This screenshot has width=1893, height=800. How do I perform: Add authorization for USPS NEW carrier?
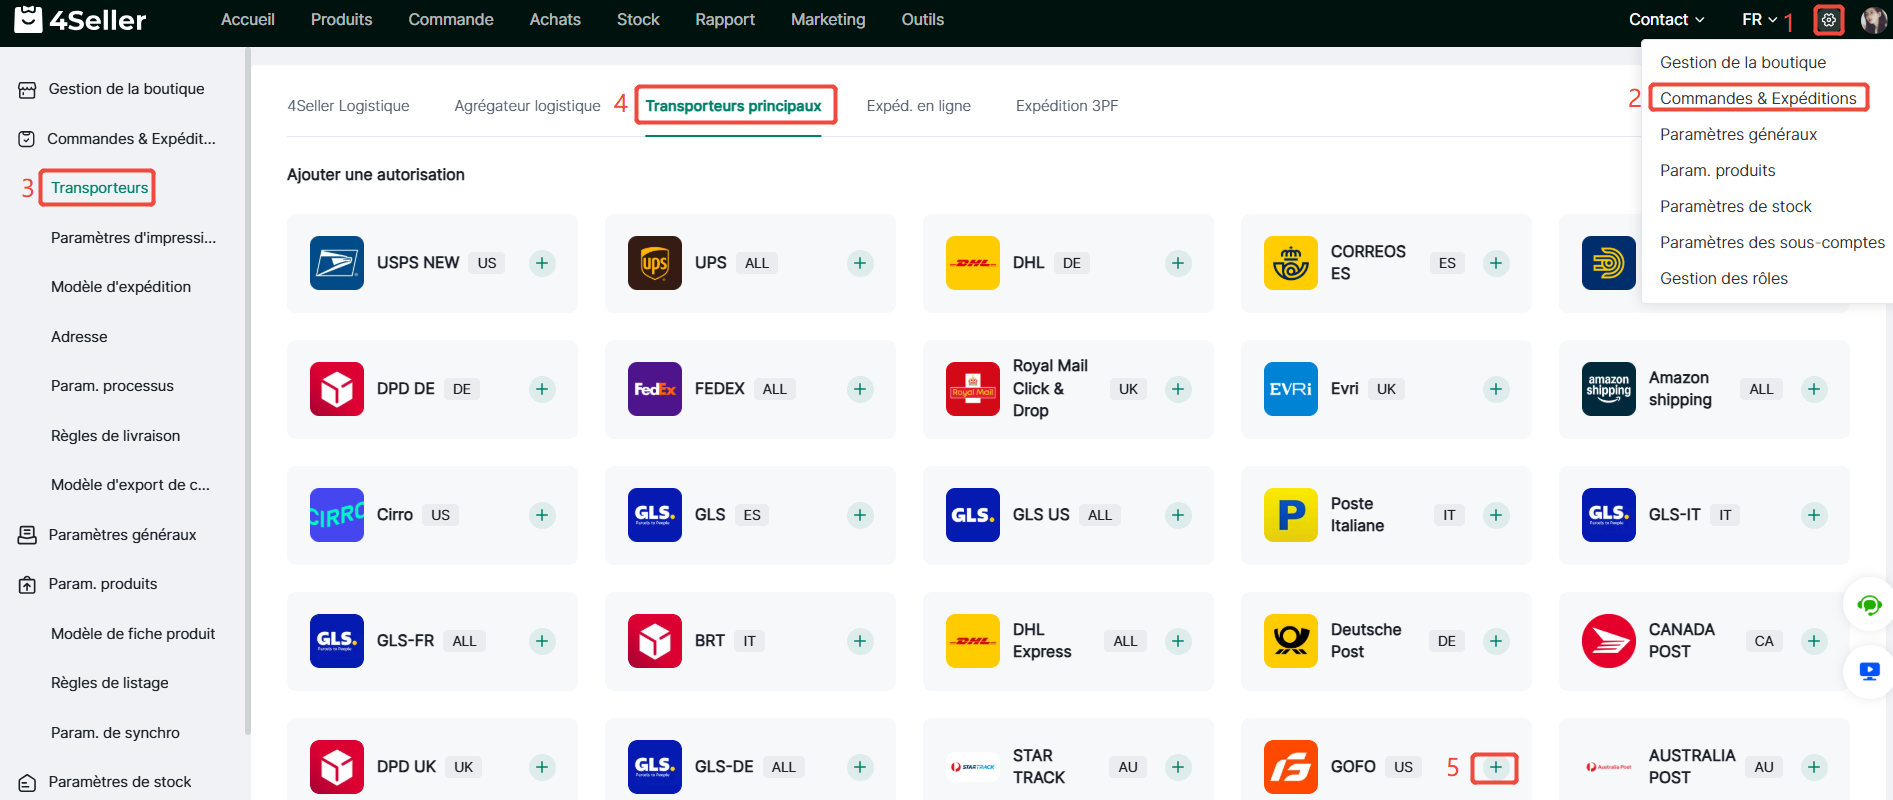tap(542, 263)
